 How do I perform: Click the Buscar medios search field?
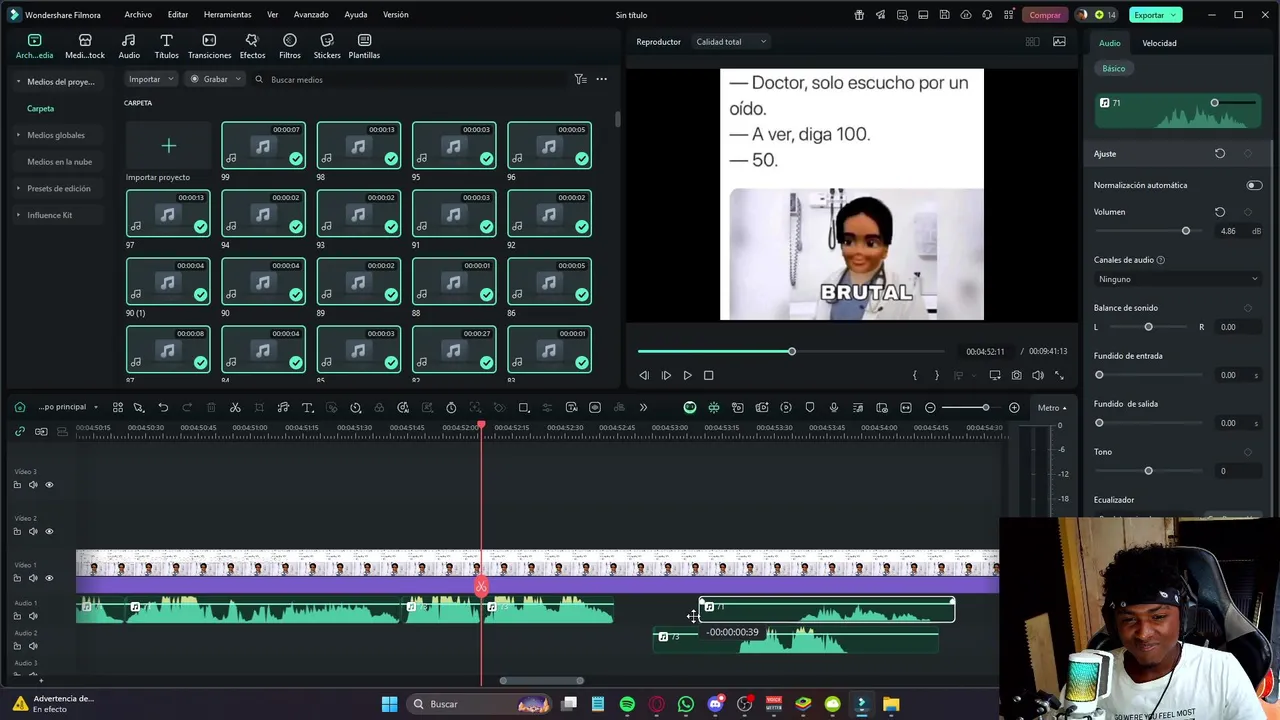[x=410, y=79]
